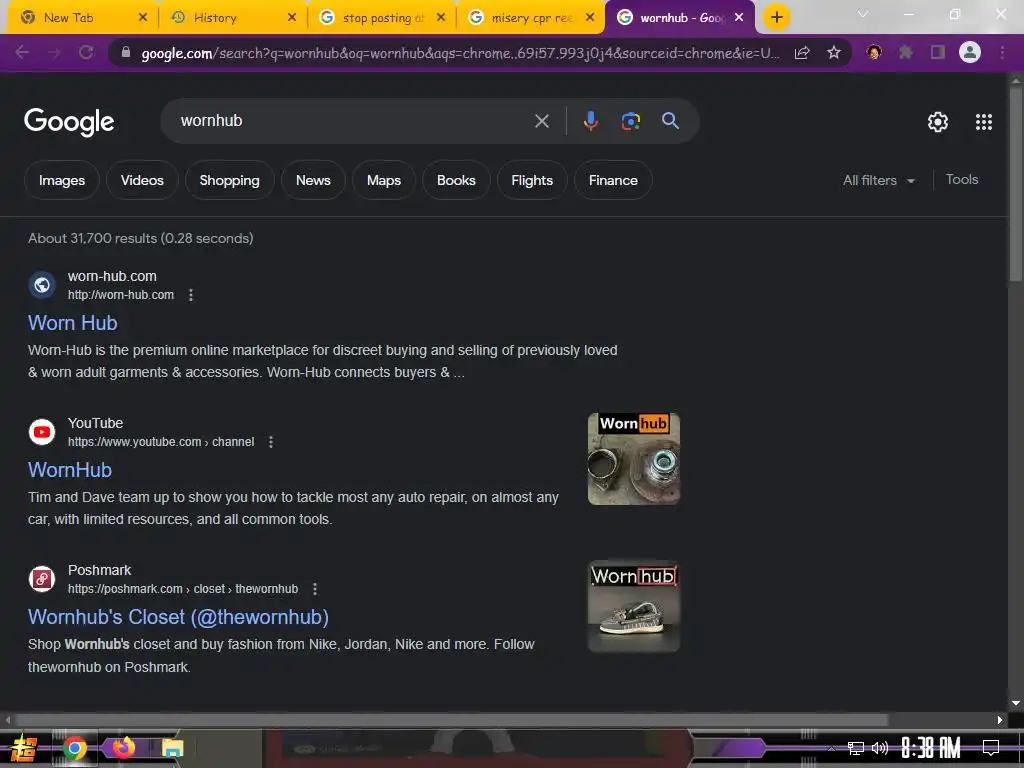Switch to the 'stop posting' tab
Viewport: 1024px width, 768px height.
coord(381,18)
